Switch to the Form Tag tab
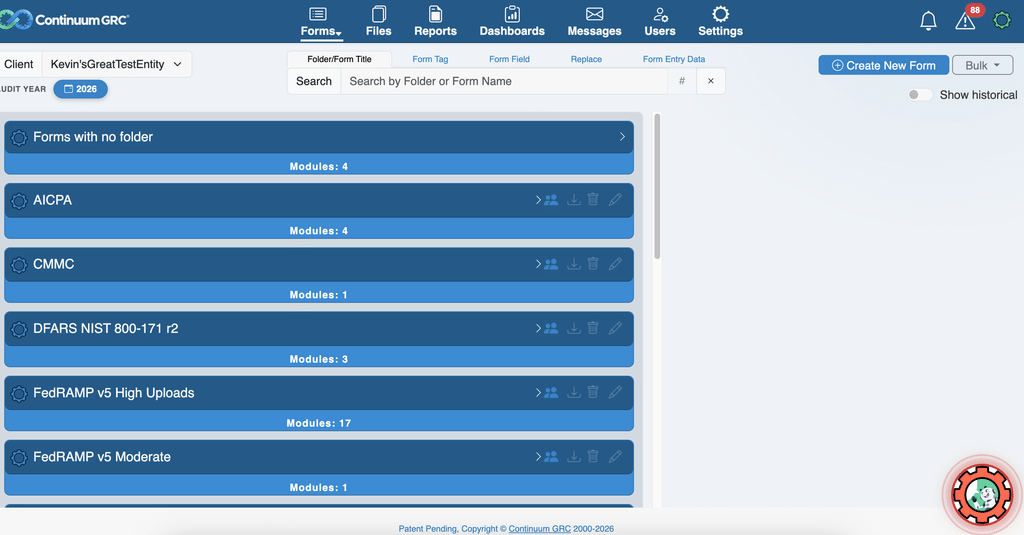This screenshot has height=535, width=1024. click(x=430, y=59)
